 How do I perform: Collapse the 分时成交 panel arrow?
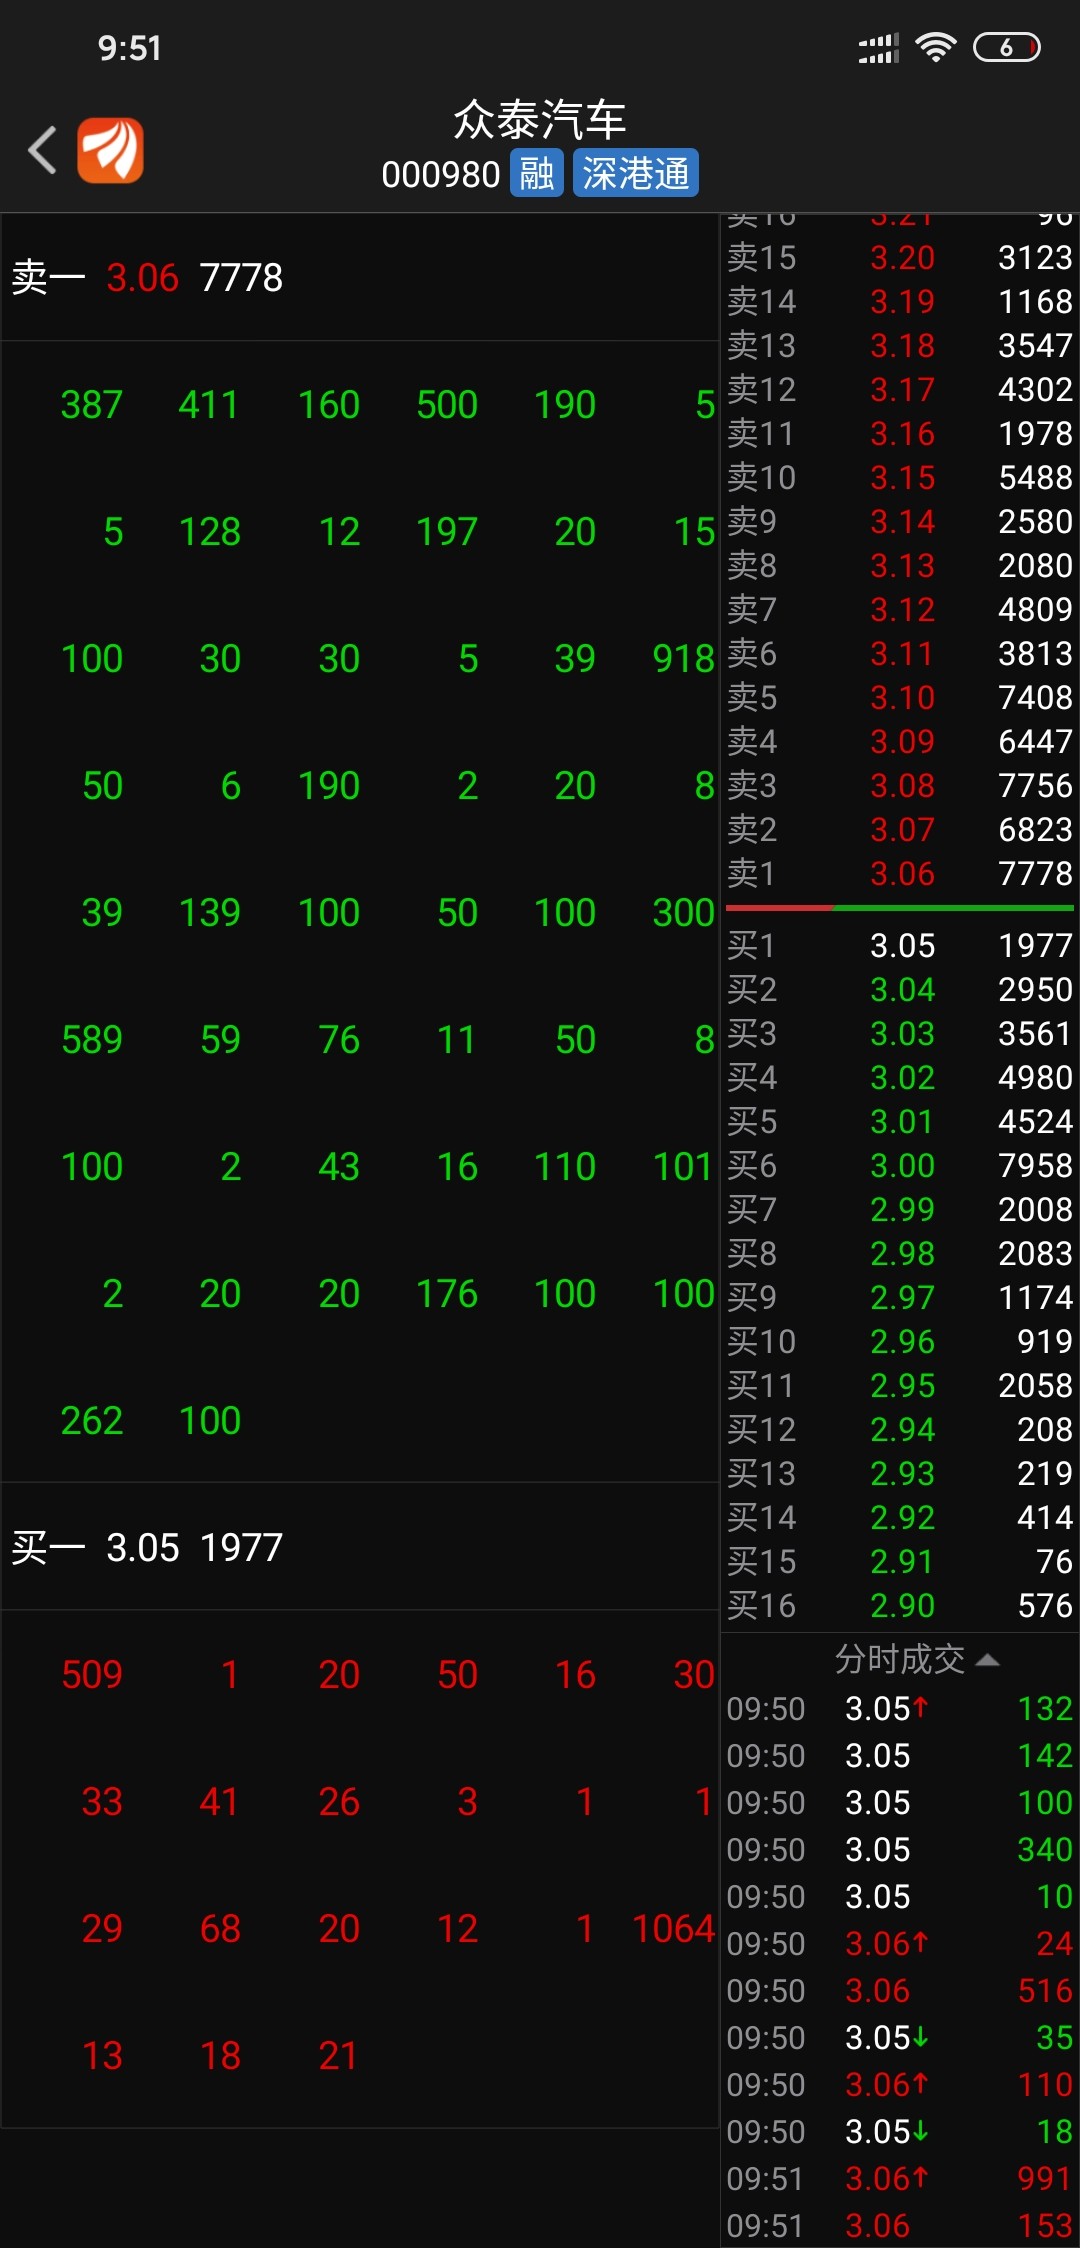point(987,1660)
